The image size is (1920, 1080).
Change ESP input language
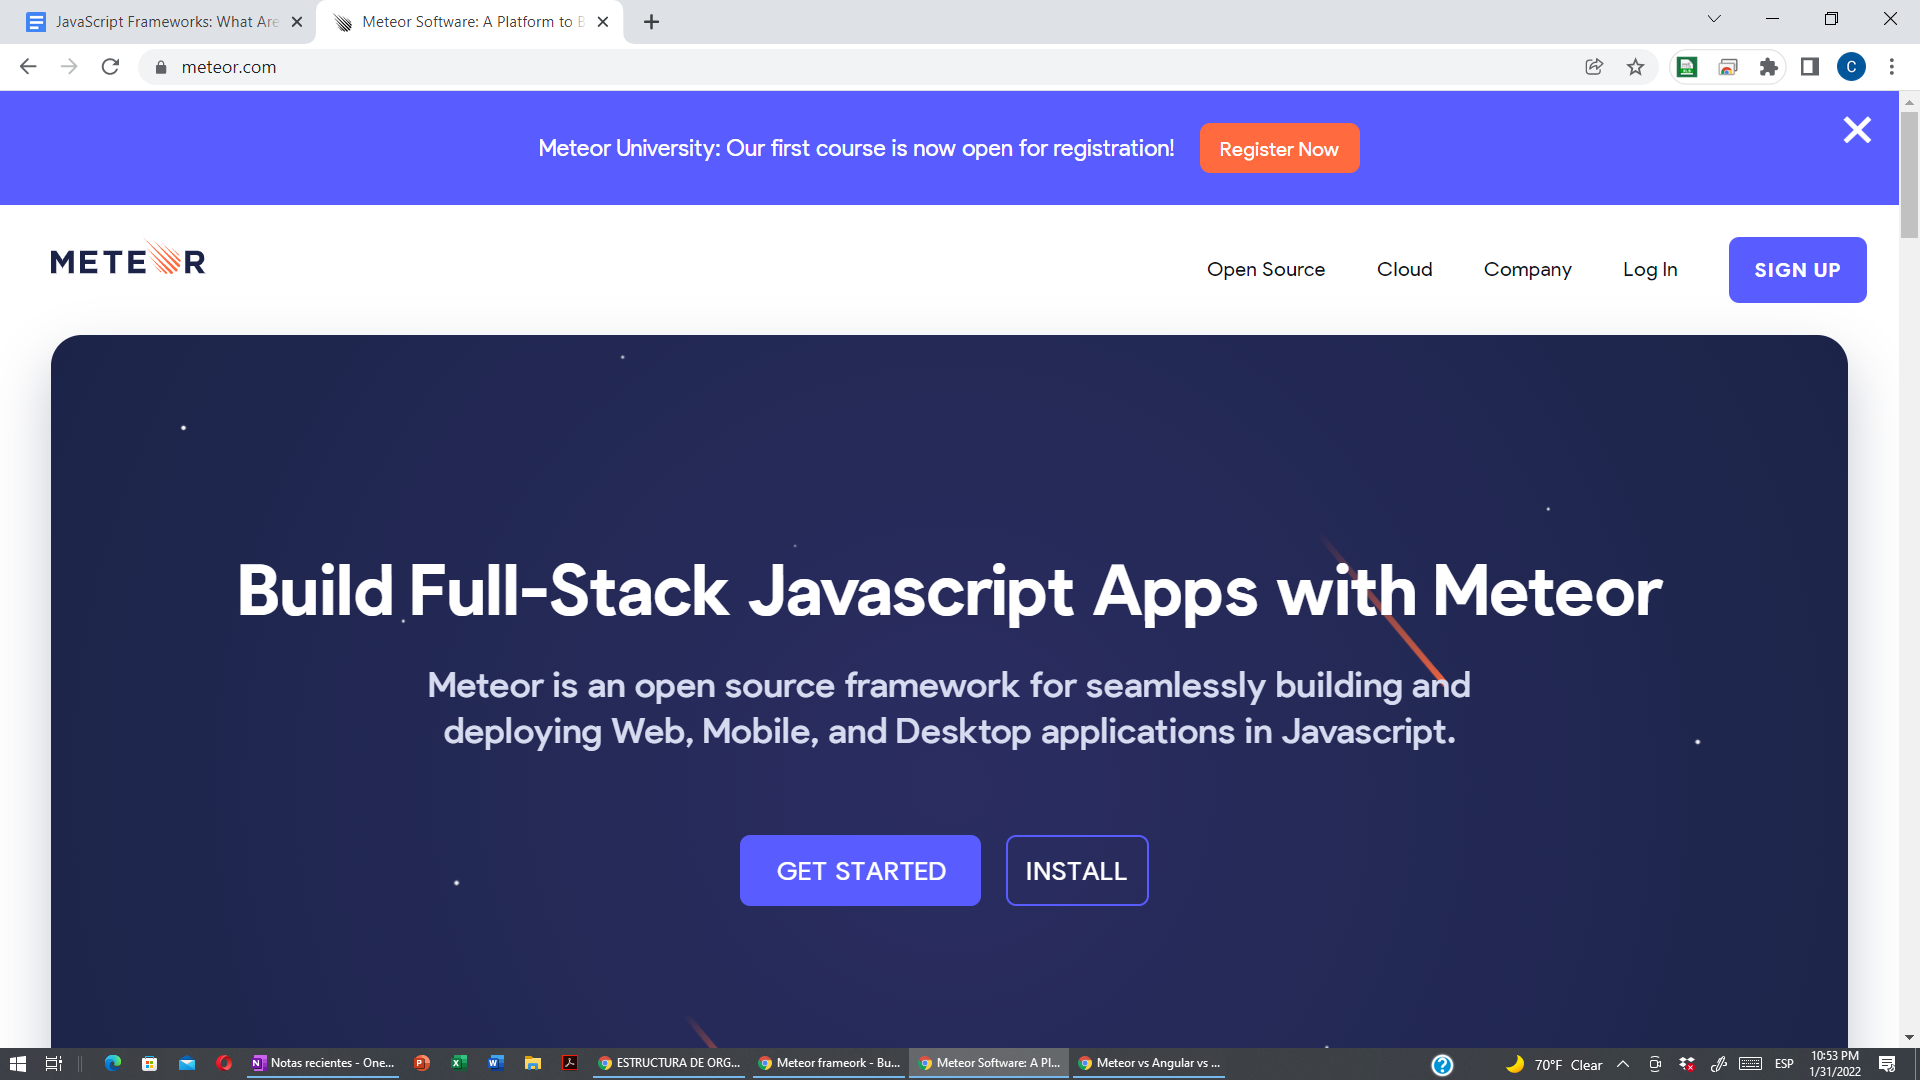1784,1064
